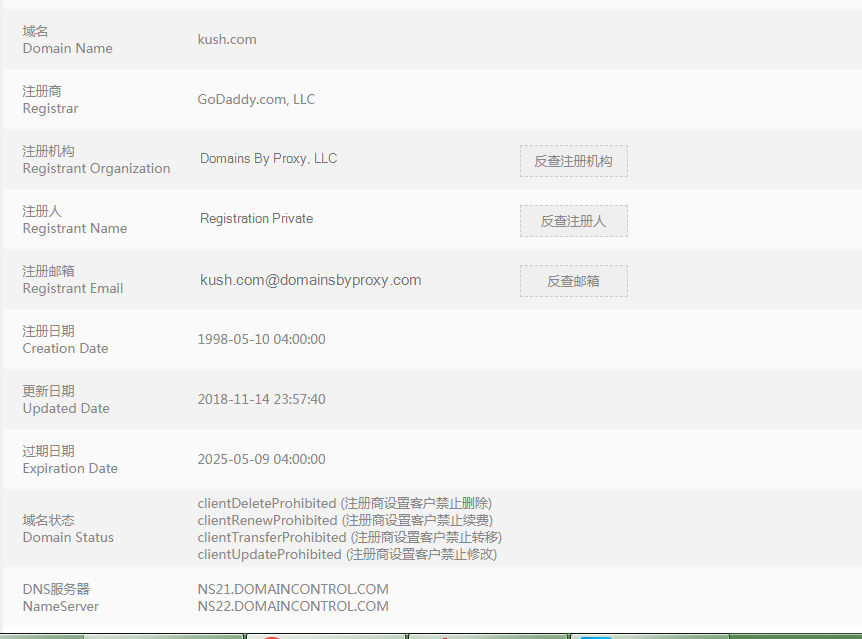Image resolution: width=862 pixels, height=639 pixels.
Task: Click the Expiration Date label
Action: coord(70,468)
